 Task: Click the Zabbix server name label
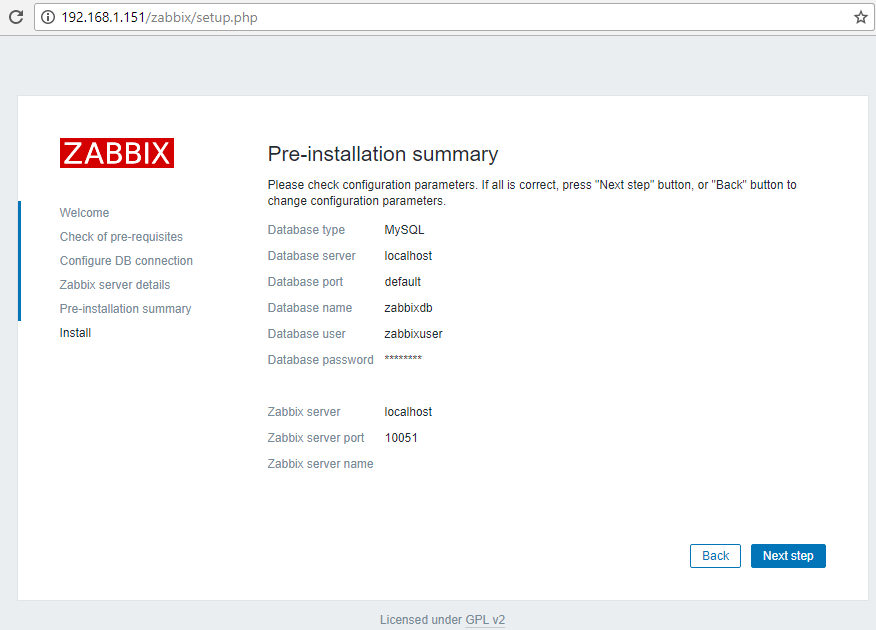pos(321,464)
